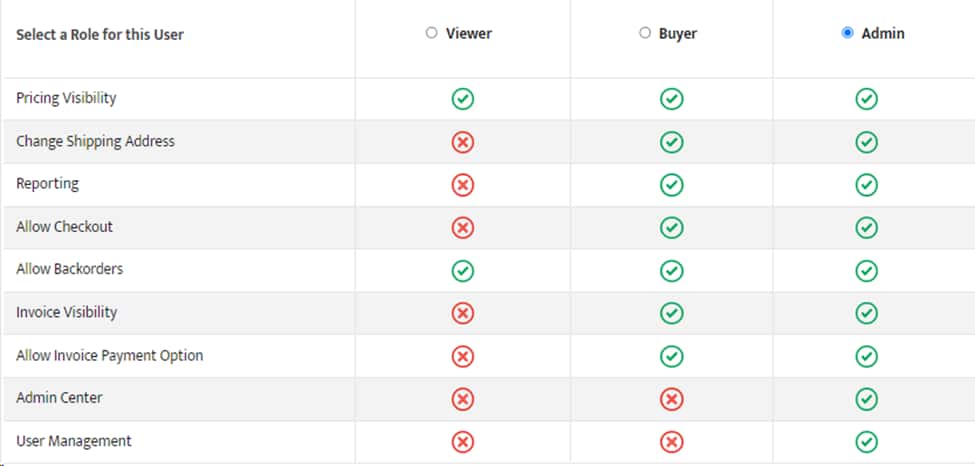This screenshot has height=466, width=975.
Task: Click the Admin role label text
Action: (882, 34)
